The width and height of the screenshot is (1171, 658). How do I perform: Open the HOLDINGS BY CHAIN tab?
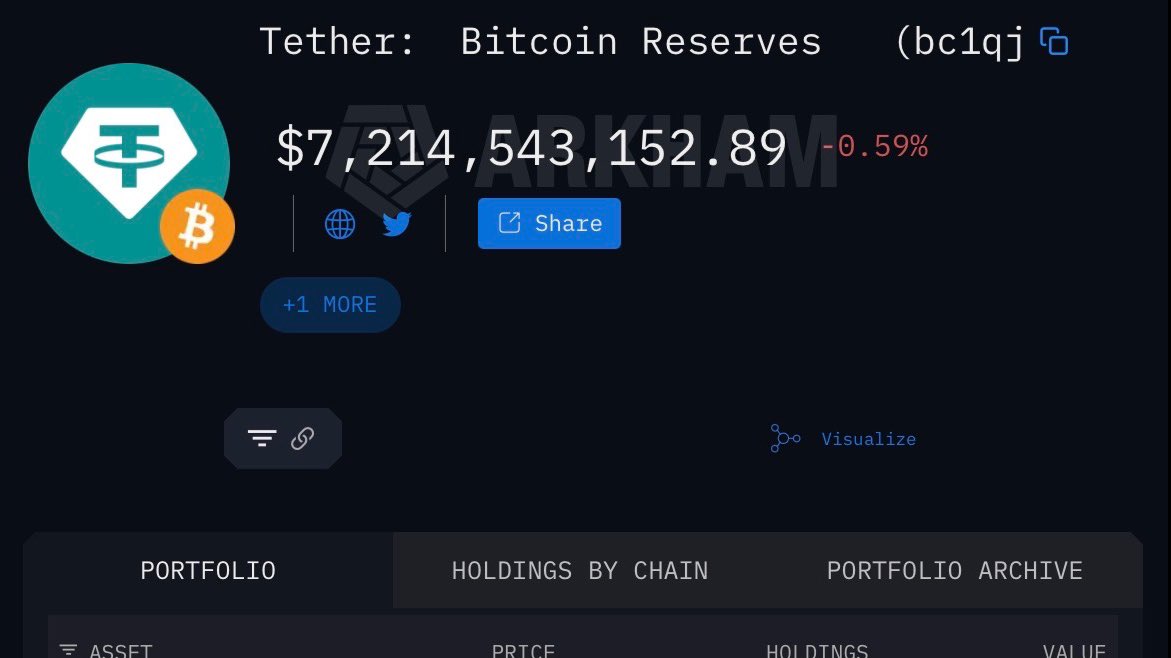(580, 571)
